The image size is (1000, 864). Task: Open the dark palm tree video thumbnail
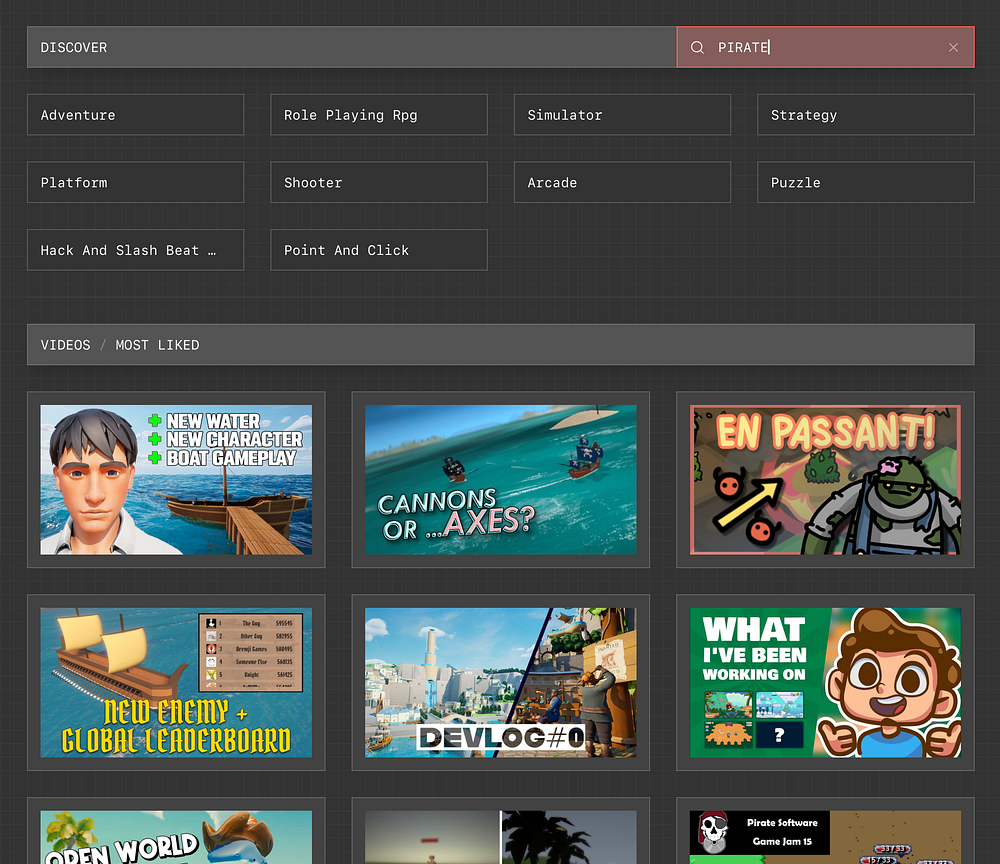coord(501,837)
